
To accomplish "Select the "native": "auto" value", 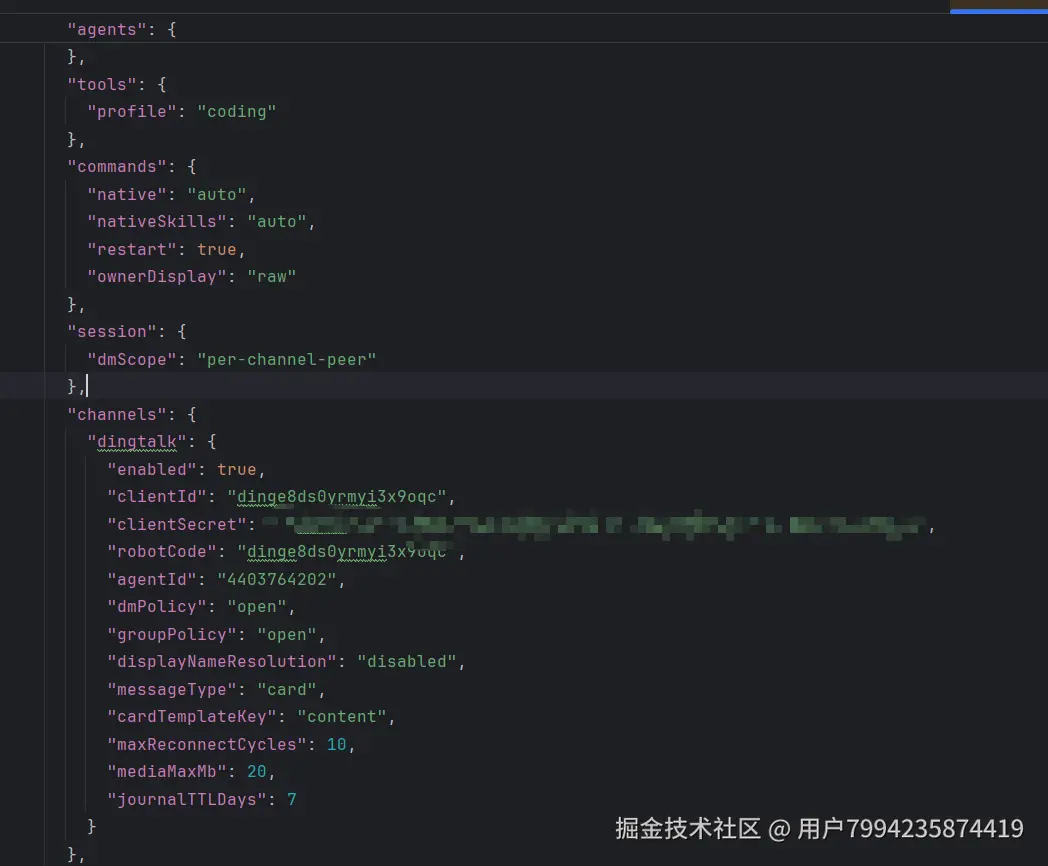I will coord(216,194).
